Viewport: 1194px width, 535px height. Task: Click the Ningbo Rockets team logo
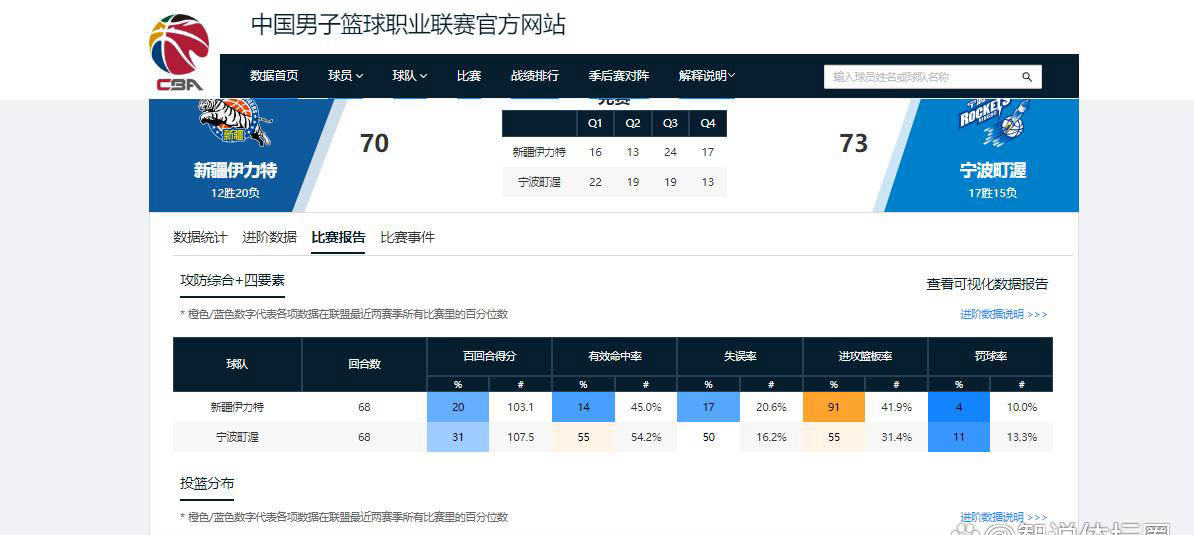click(993, 122)
